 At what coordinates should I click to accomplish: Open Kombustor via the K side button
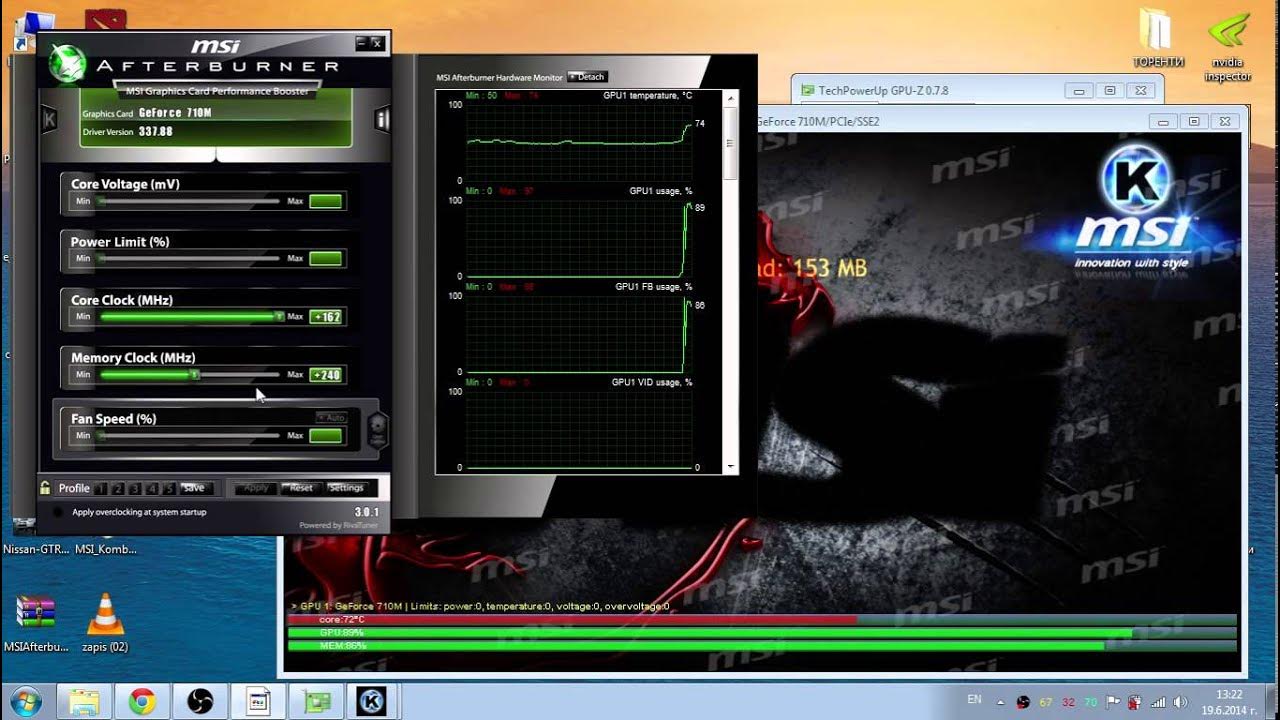coord(50,120)
